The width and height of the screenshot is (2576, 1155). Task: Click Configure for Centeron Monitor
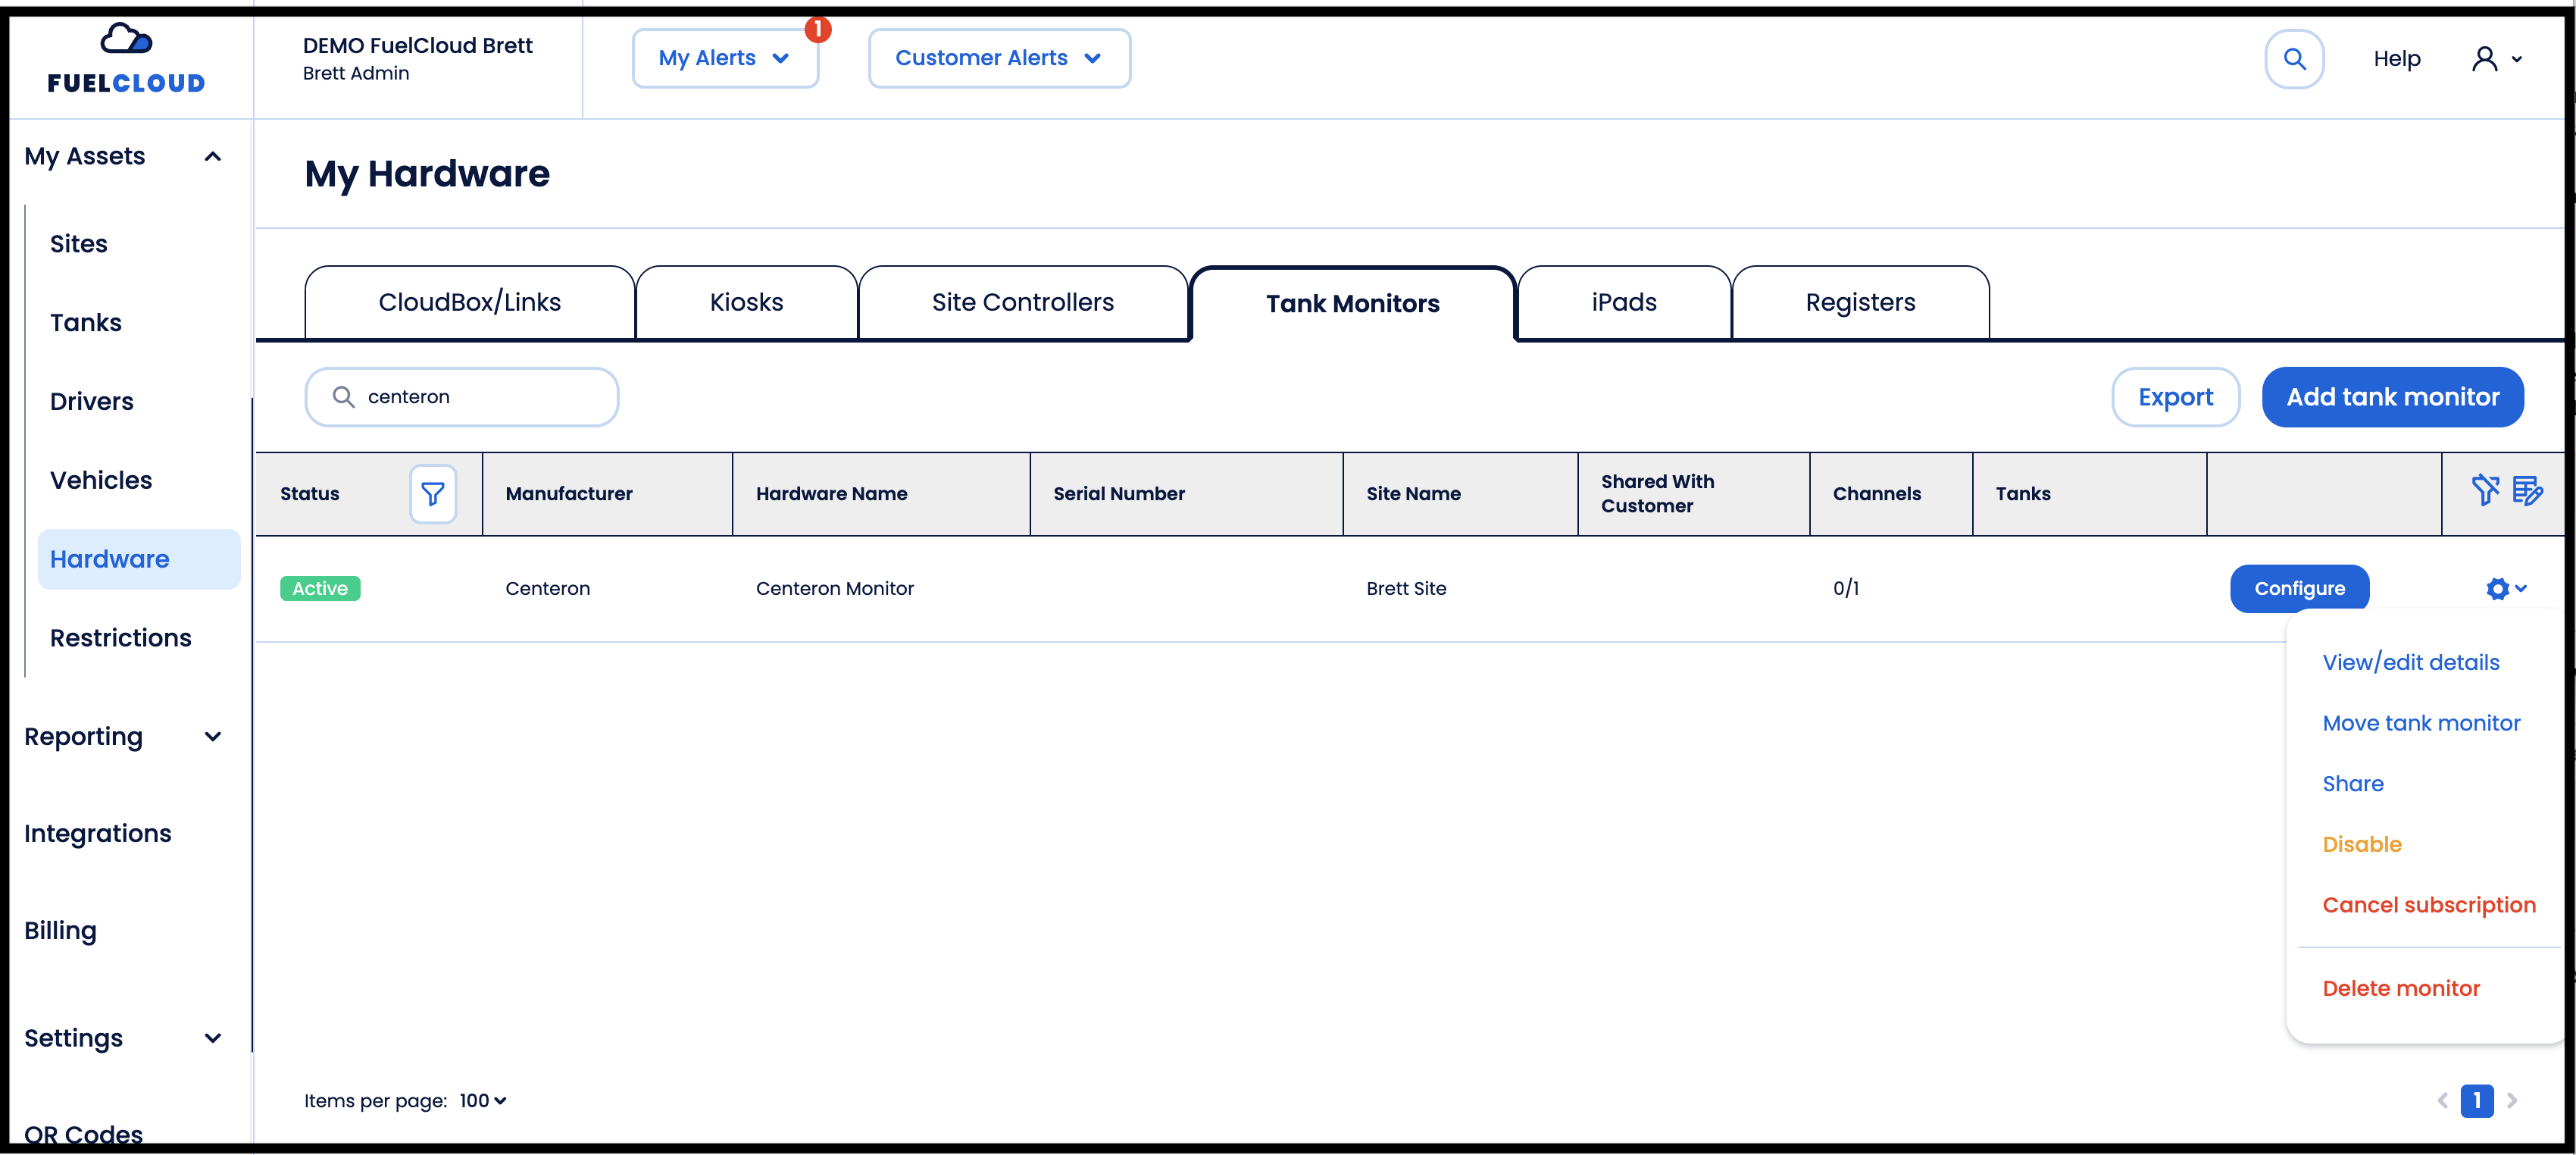2299,589
